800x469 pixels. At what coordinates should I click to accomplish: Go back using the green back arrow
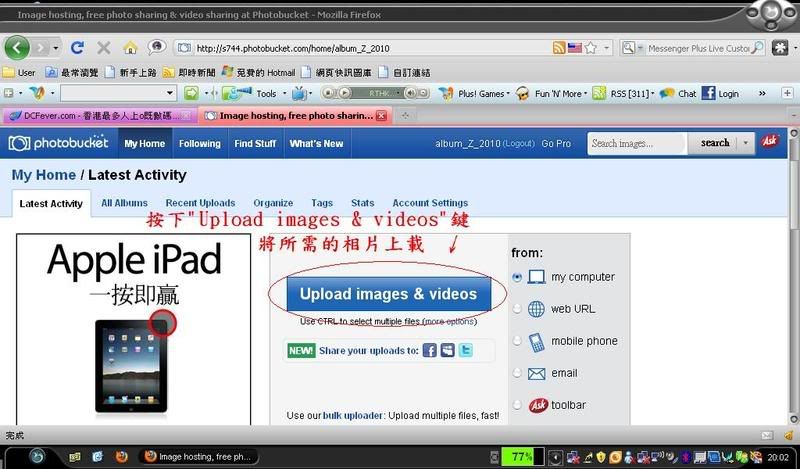click(17, 48)
